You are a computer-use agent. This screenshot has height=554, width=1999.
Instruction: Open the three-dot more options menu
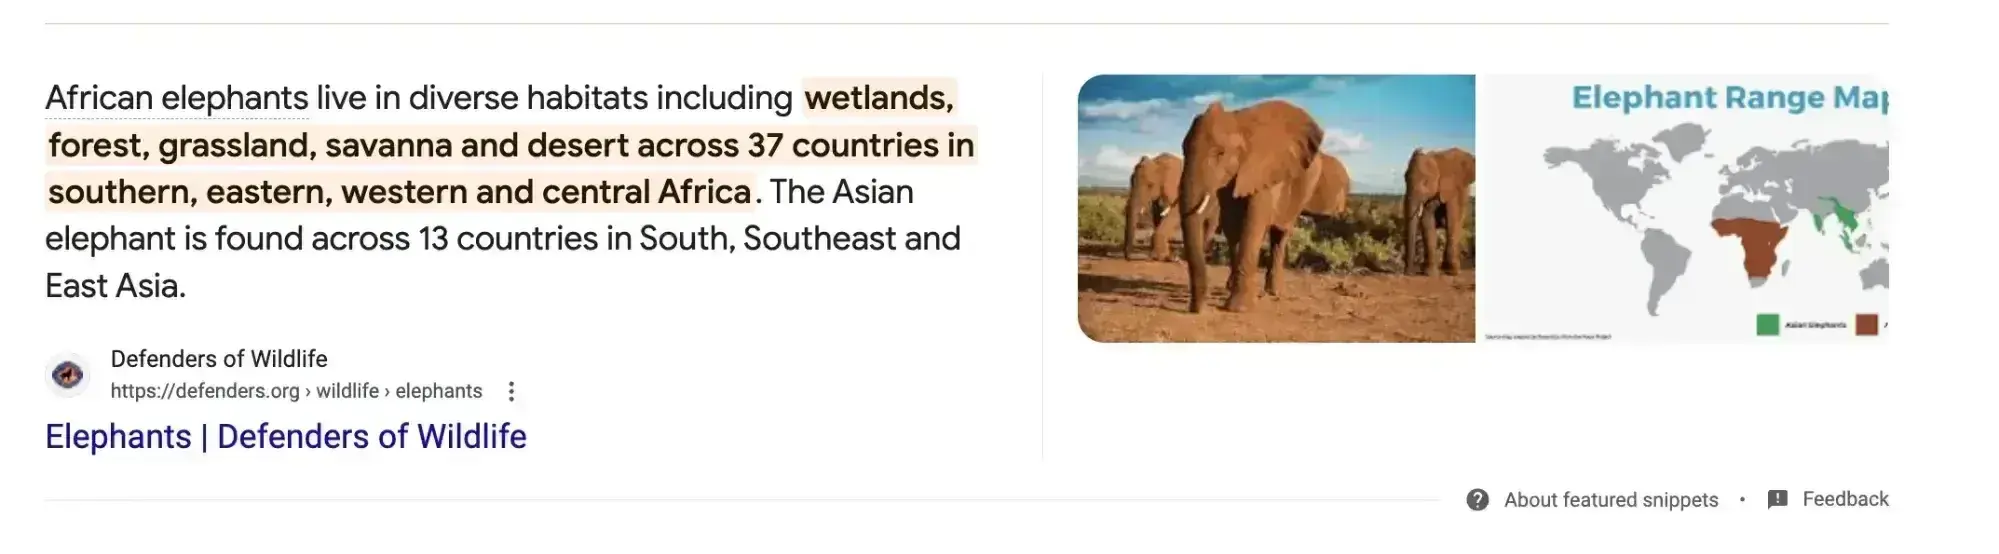point(511,391)
